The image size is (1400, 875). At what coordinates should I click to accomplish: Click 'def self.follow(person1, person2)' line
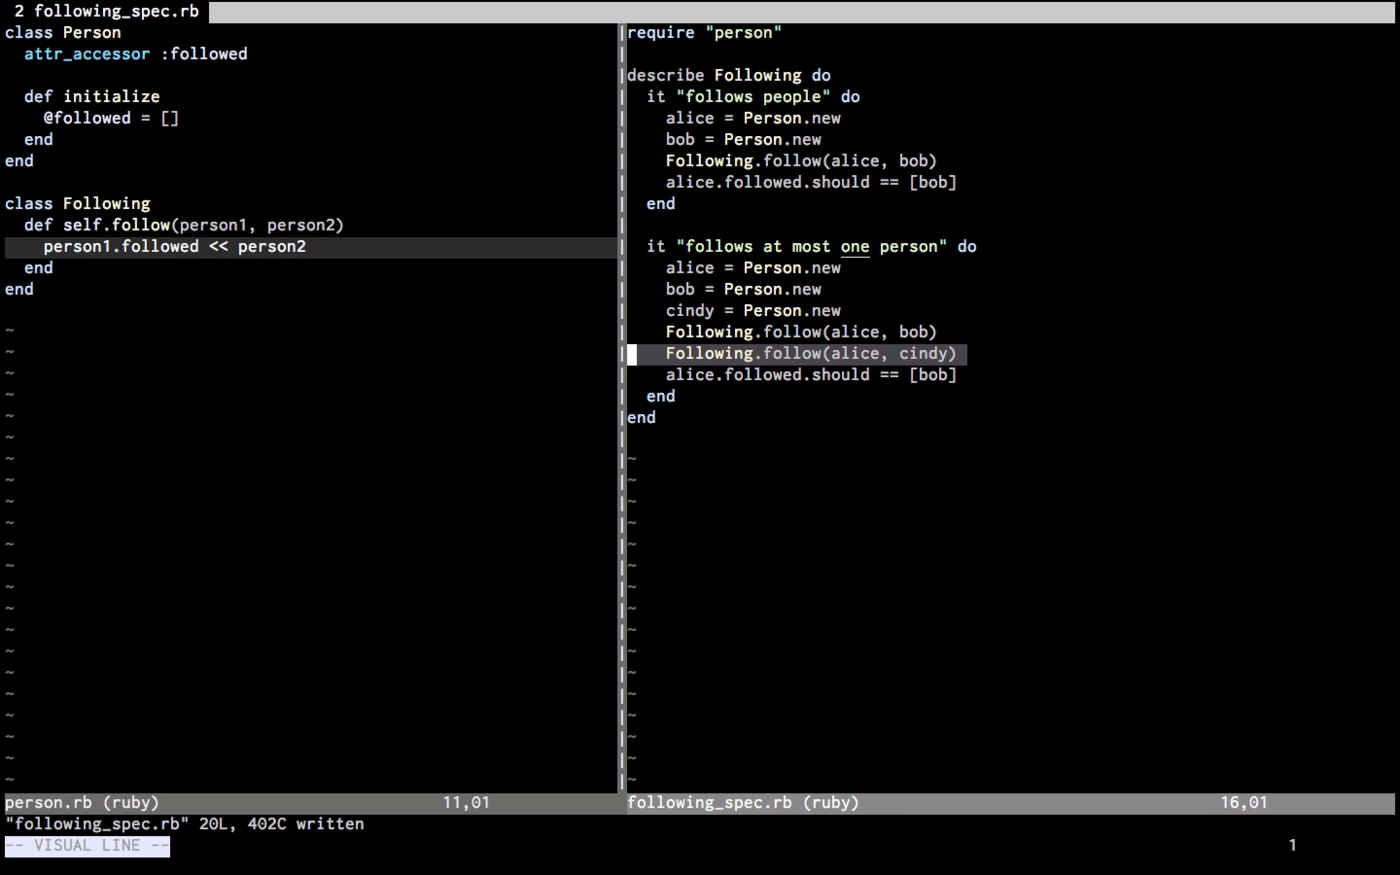[184, 225]
